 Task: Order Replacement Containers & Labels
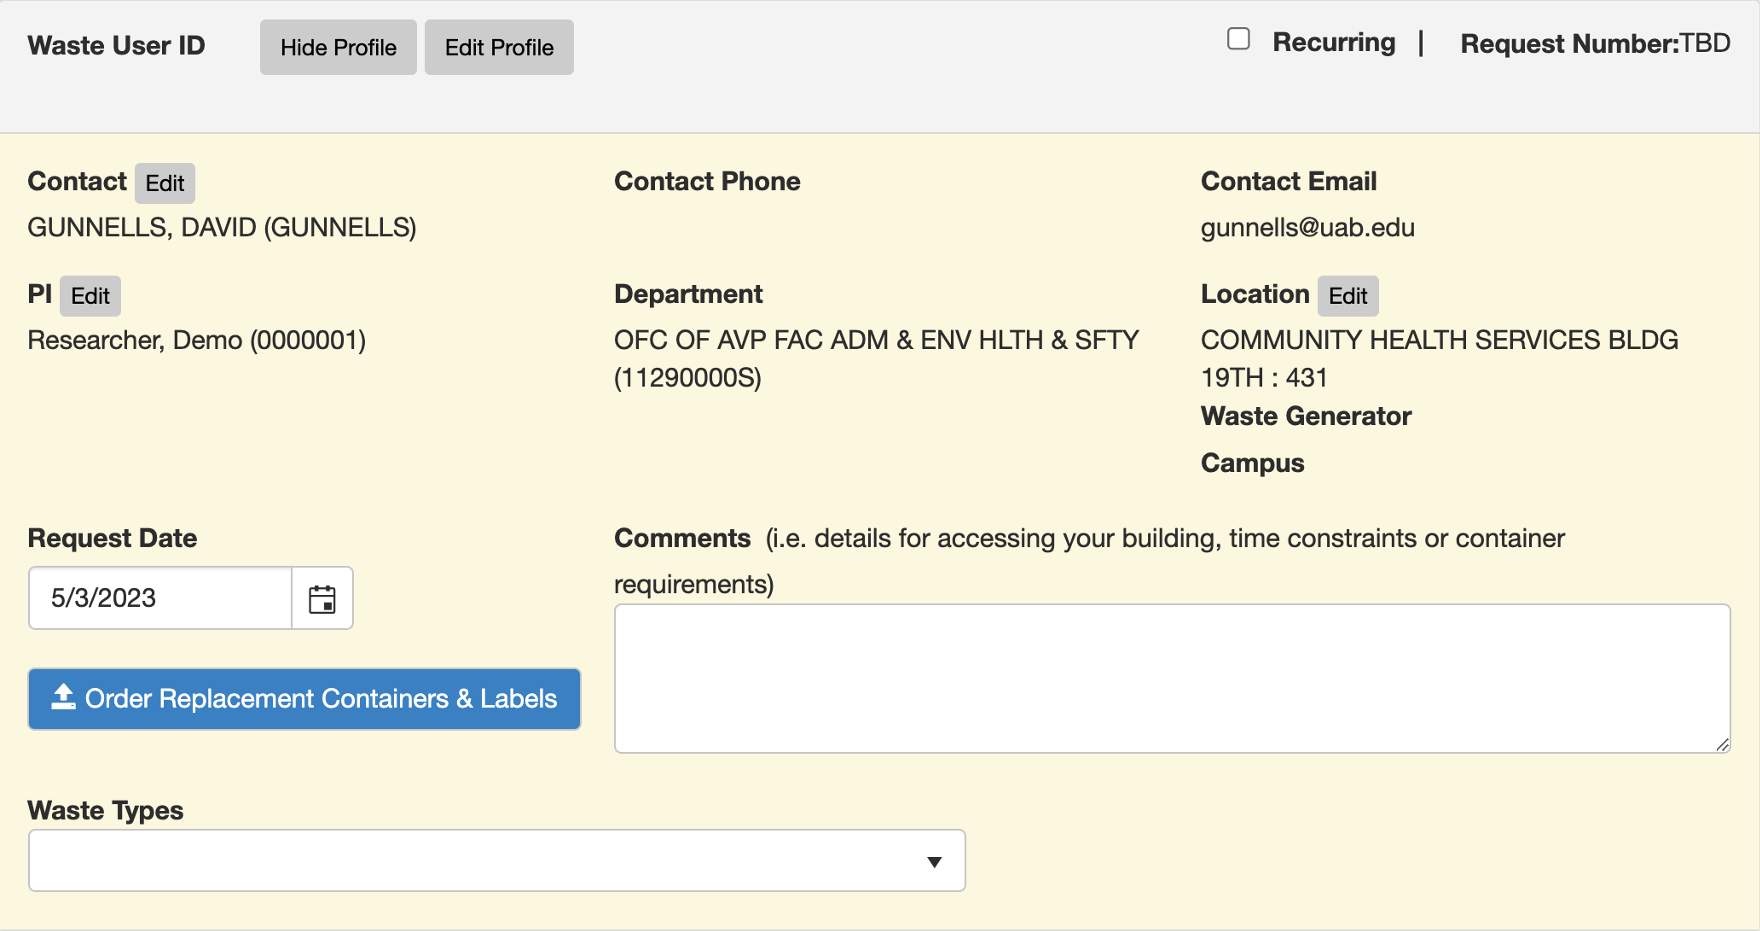click(304, 699)
